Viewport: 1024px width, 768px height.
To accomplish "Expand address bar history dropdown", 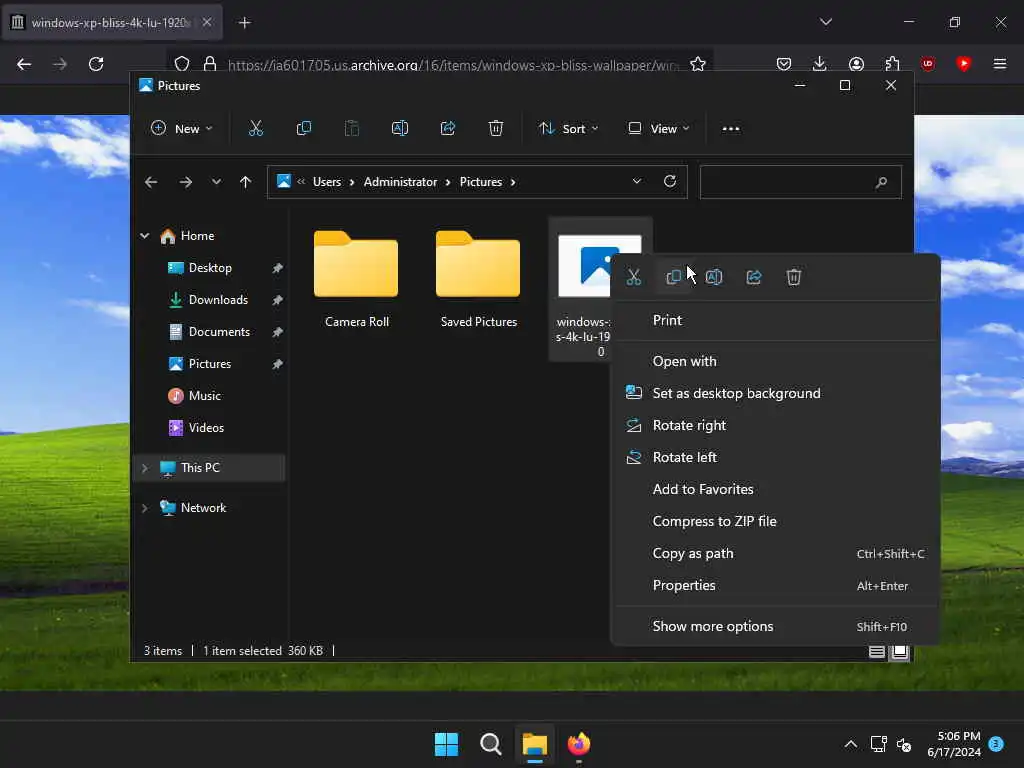I will coord(637,181).
